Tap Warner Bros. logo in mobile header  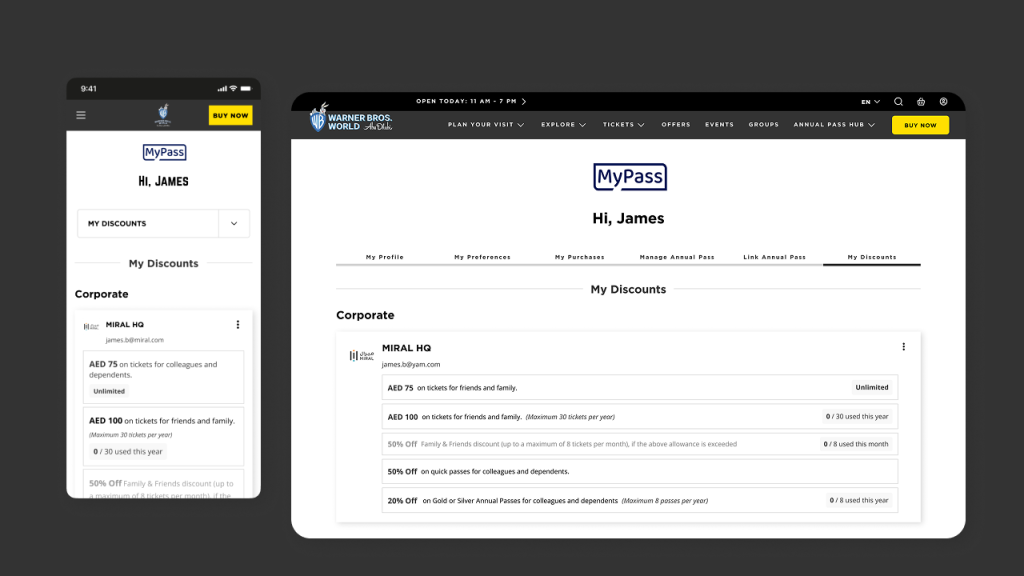pyautogui.click(x=163, y=115)
